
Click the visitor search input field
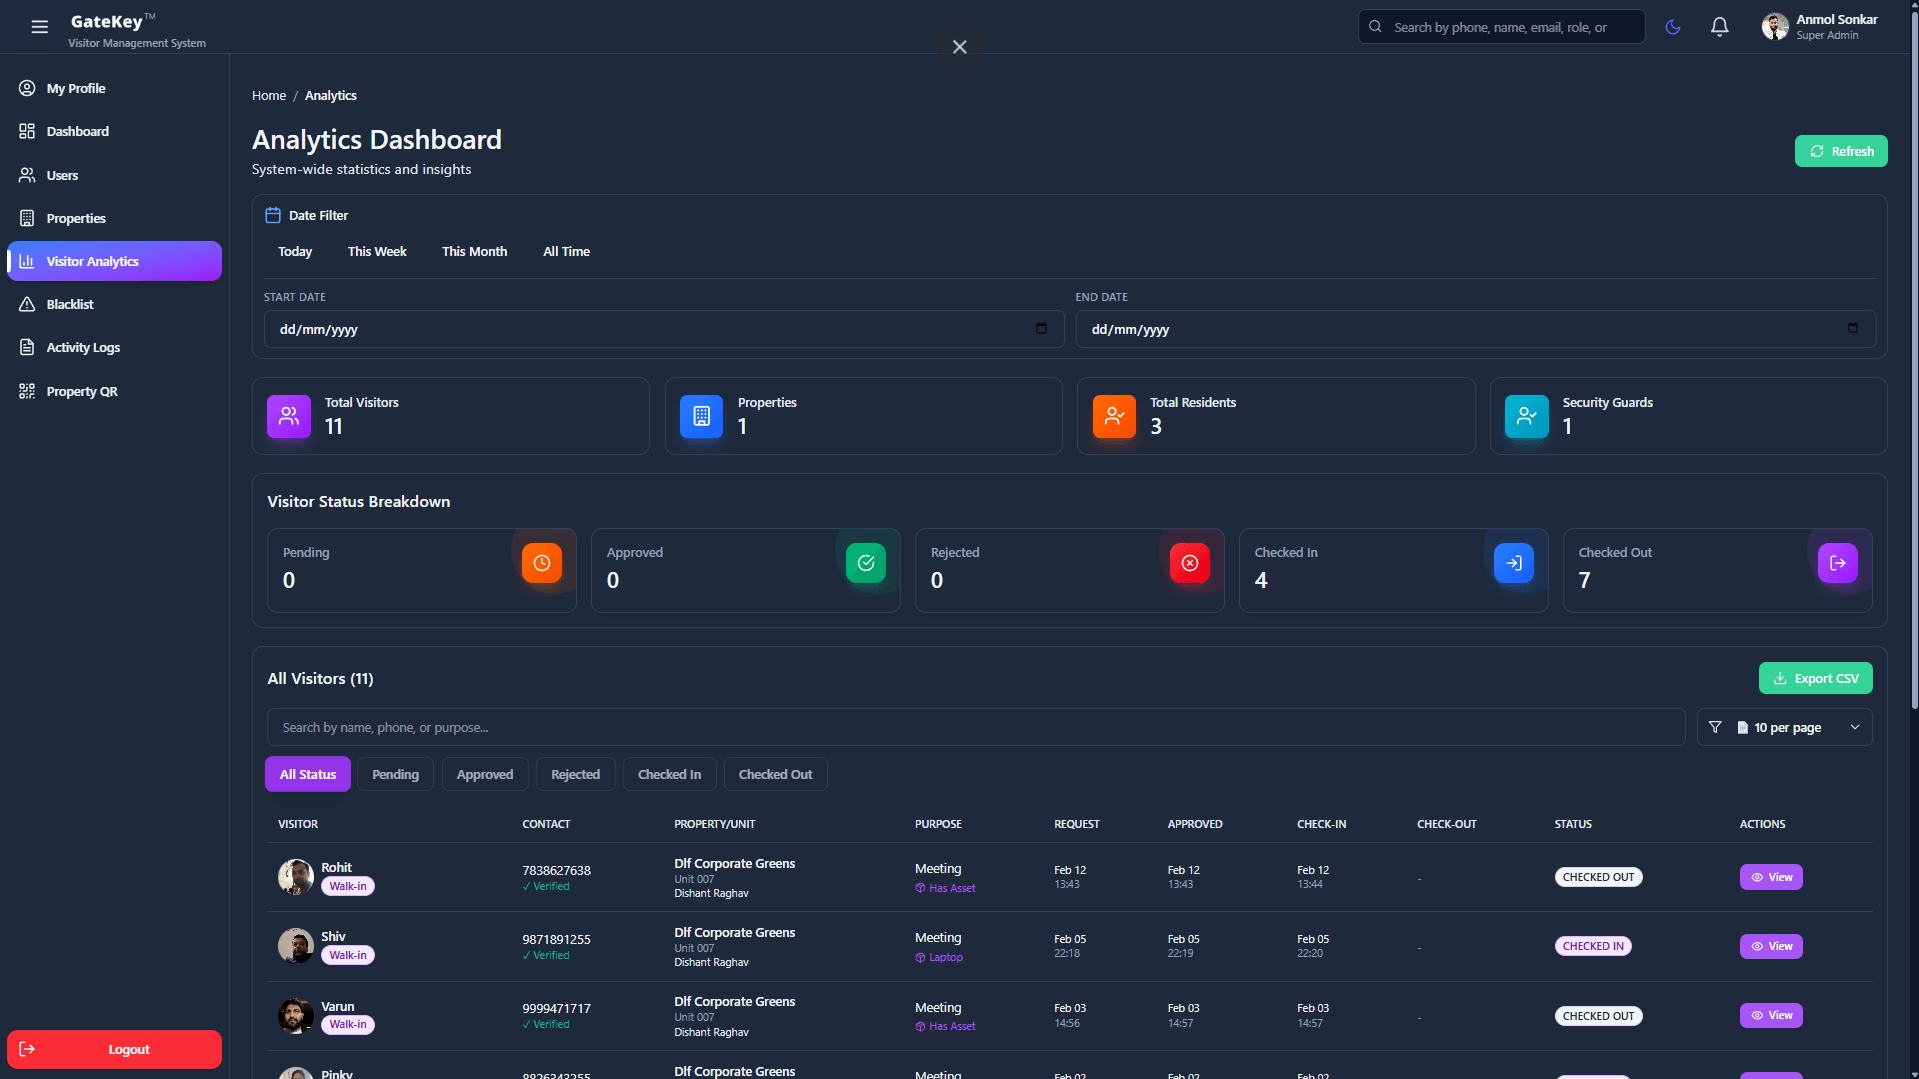coord(975,727)
